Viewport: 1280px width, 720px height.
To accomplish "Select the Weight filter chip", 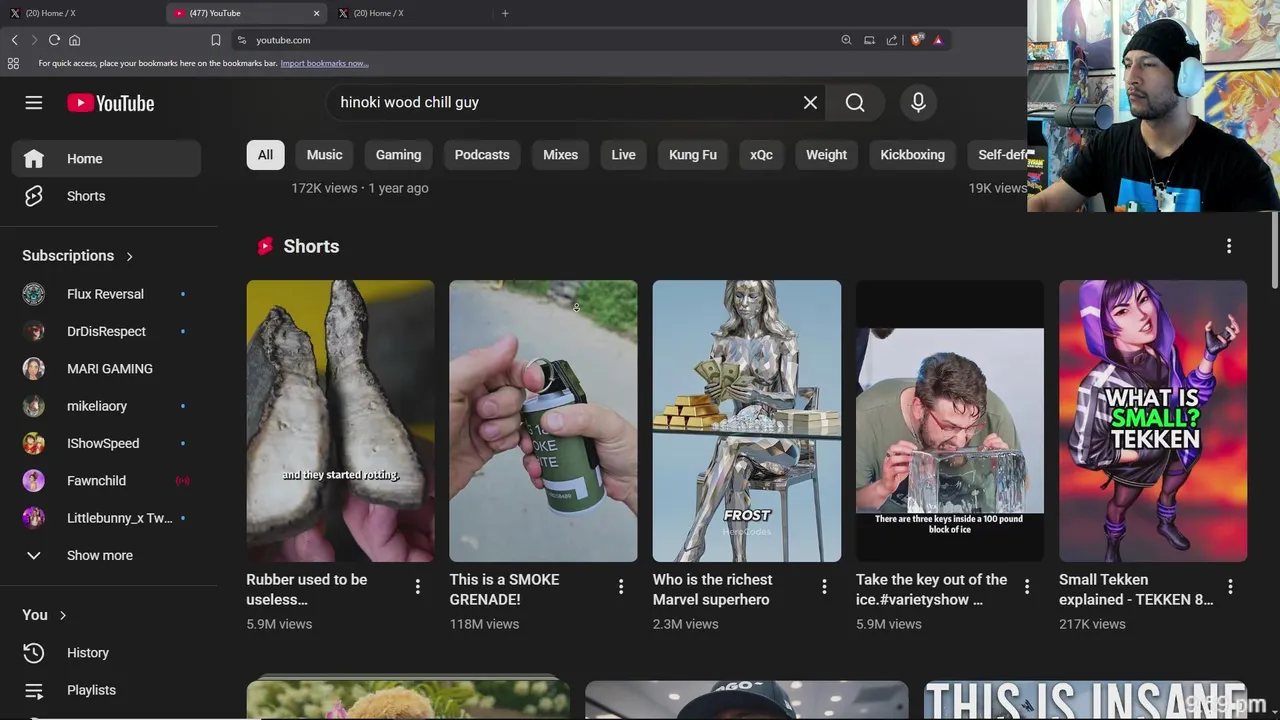I will click(826, 155).
